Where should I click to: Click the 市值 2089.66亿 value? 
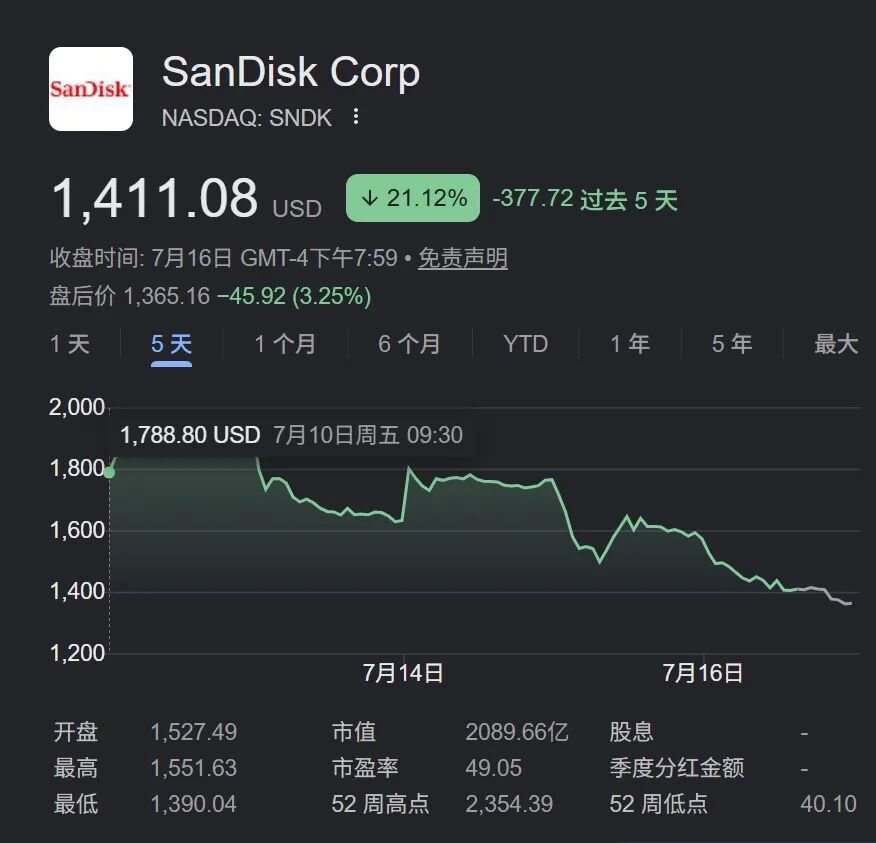(x=517, y=732)
